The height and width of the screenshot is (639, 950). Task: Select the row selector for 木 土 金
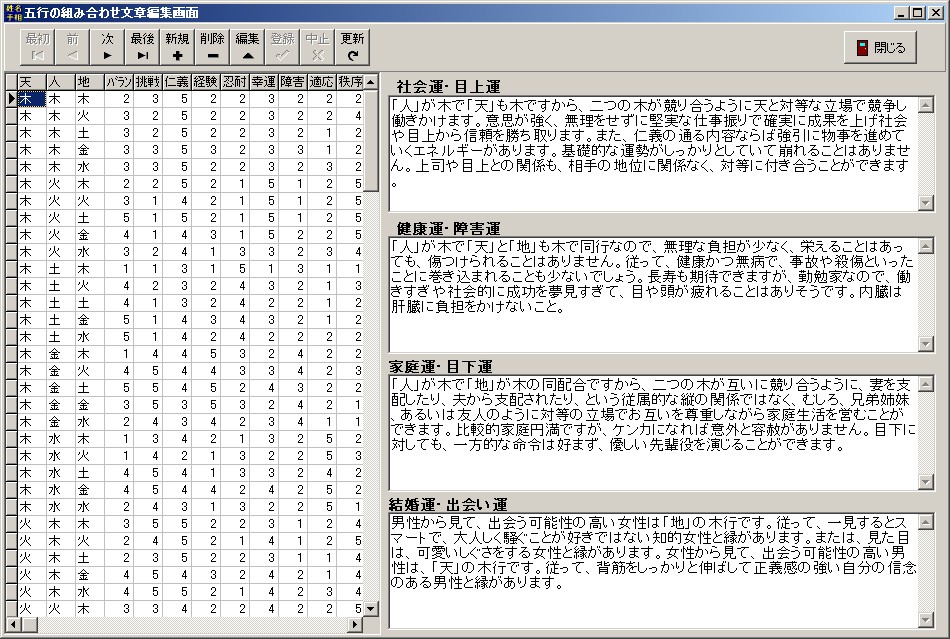12,319
